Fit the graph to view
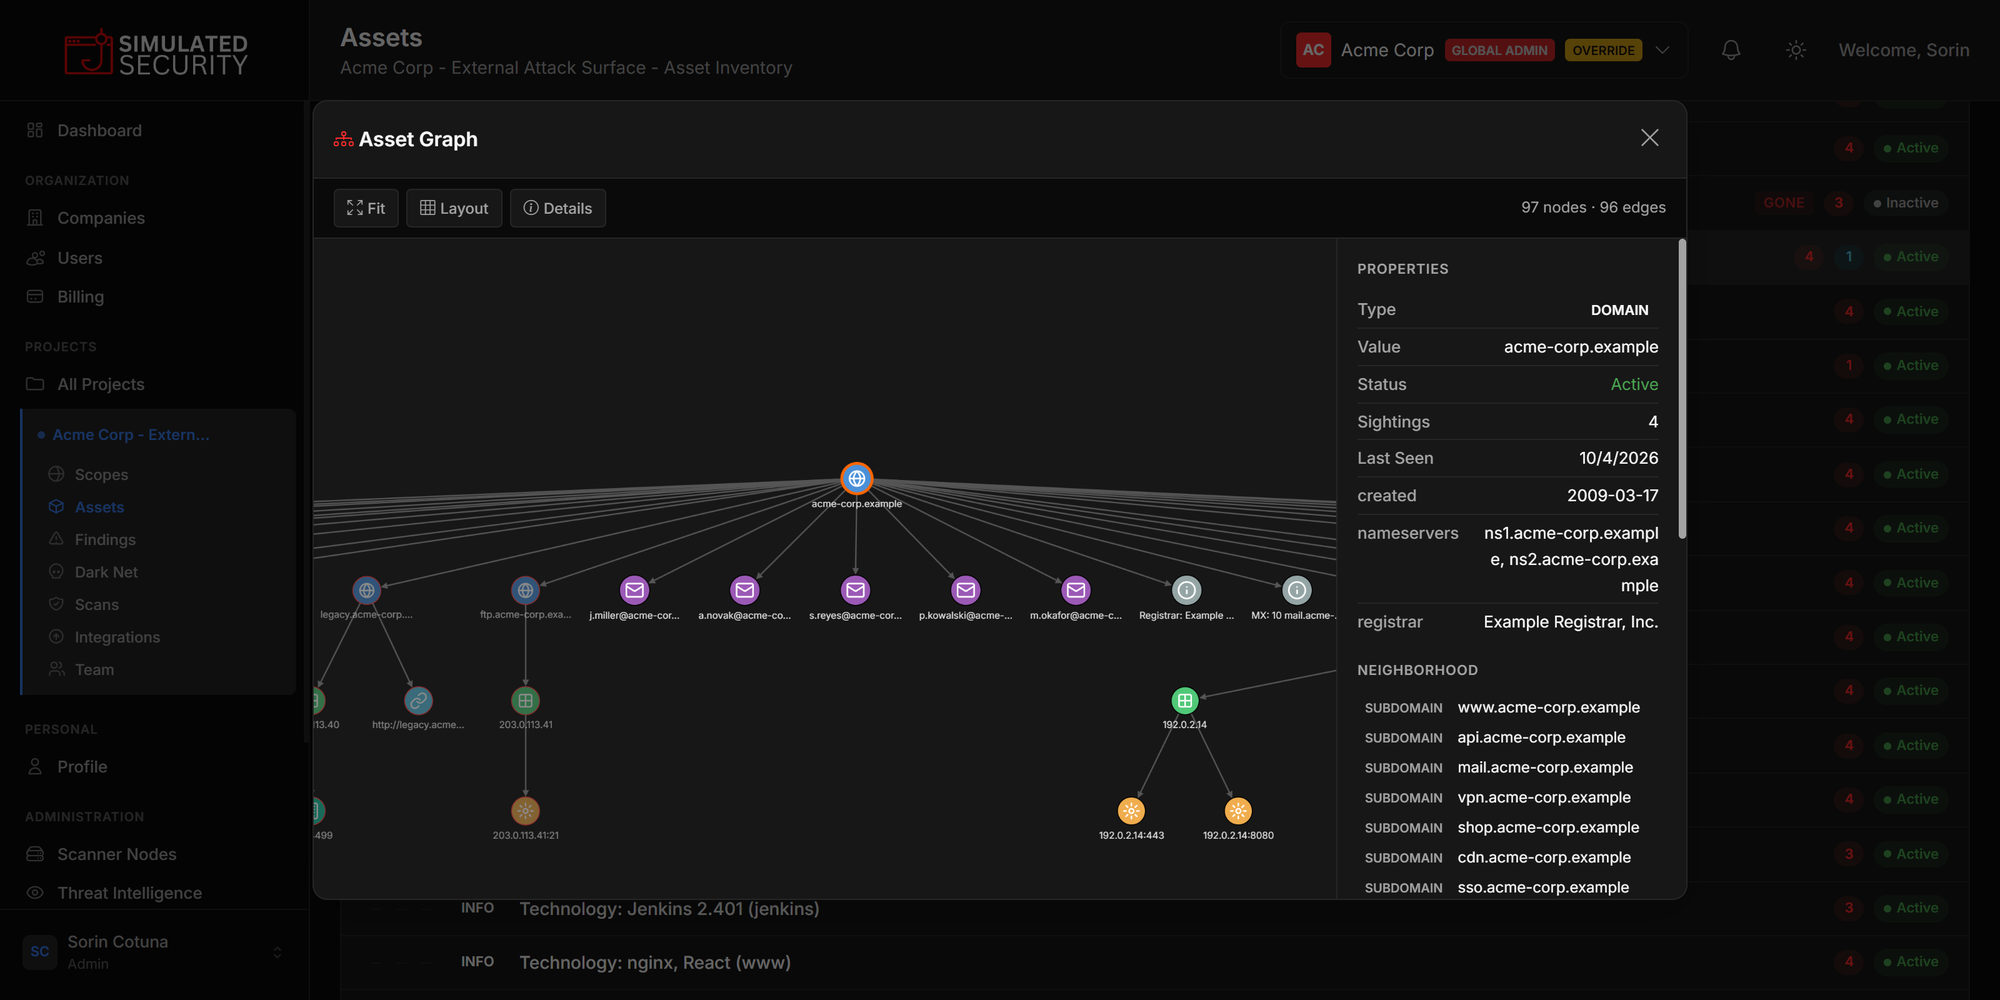Image resolution: width=2000 pixels, height=1000 pixels. (x=366, y=208)
